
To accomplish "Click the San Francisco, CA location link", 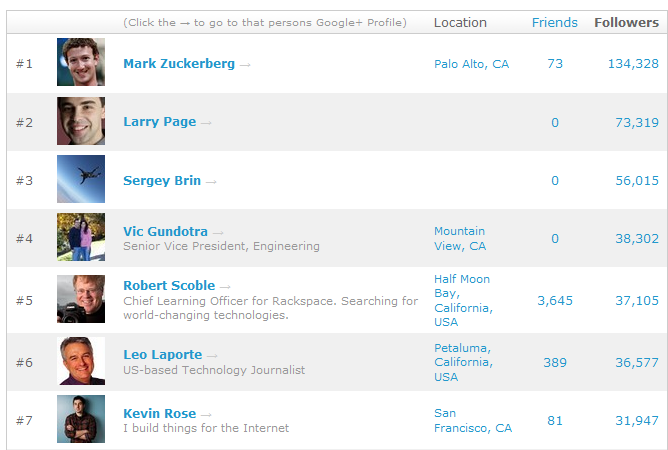I will point(473,421).
